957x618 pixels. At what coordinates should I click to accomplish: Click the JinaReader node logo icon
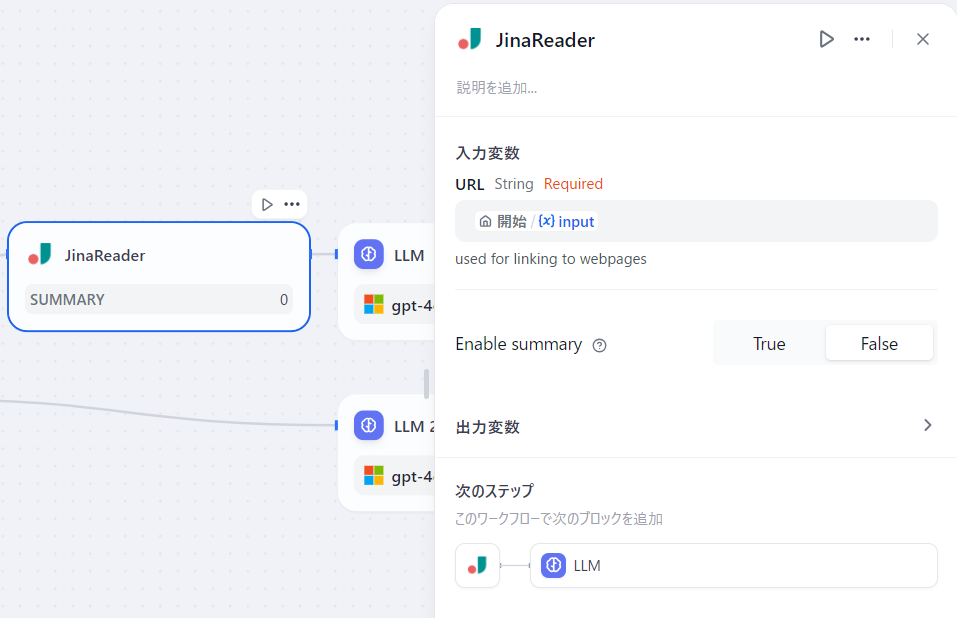[40, 255]
